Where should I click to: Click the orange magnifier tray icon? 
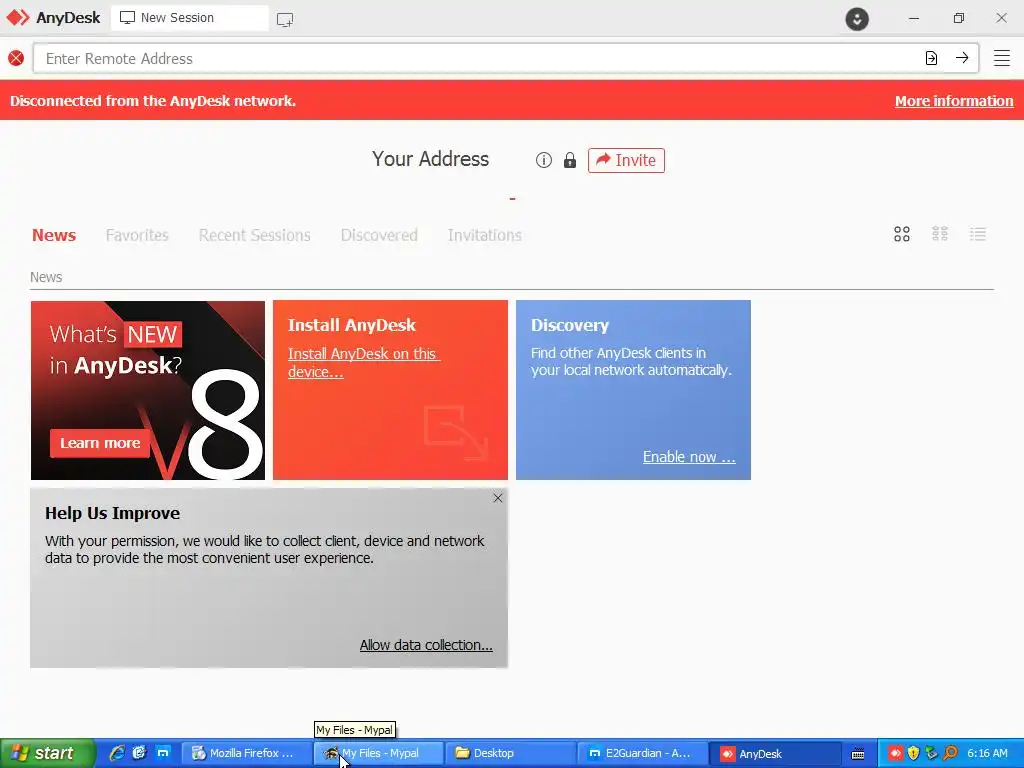(950, 754)
